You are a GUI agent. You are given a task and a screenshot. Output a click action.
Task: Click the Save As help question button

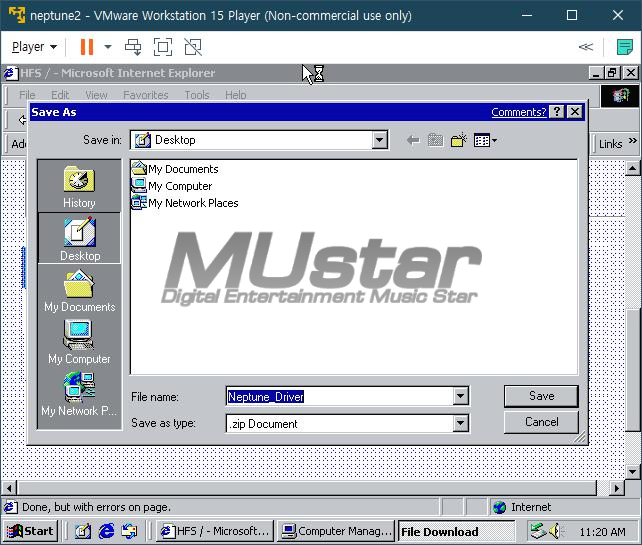coord(557,112)
